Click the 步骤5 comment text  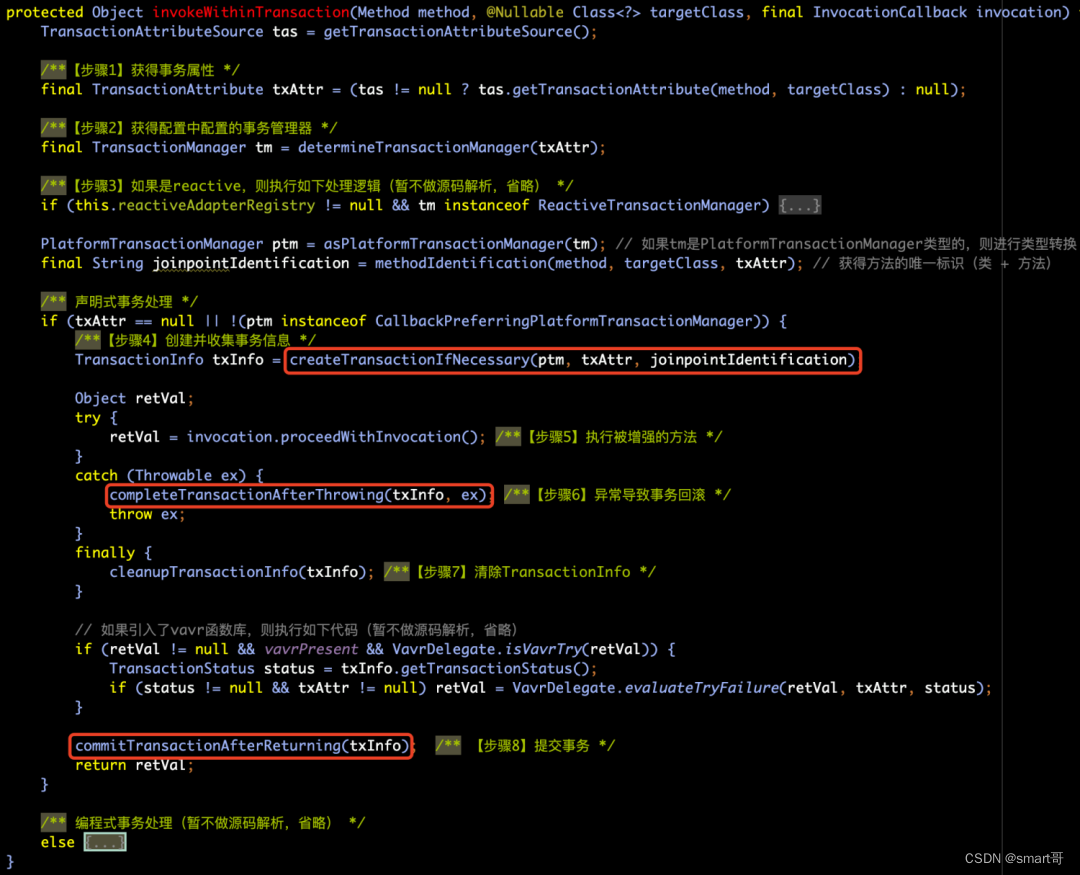click(x=608, y=437)
